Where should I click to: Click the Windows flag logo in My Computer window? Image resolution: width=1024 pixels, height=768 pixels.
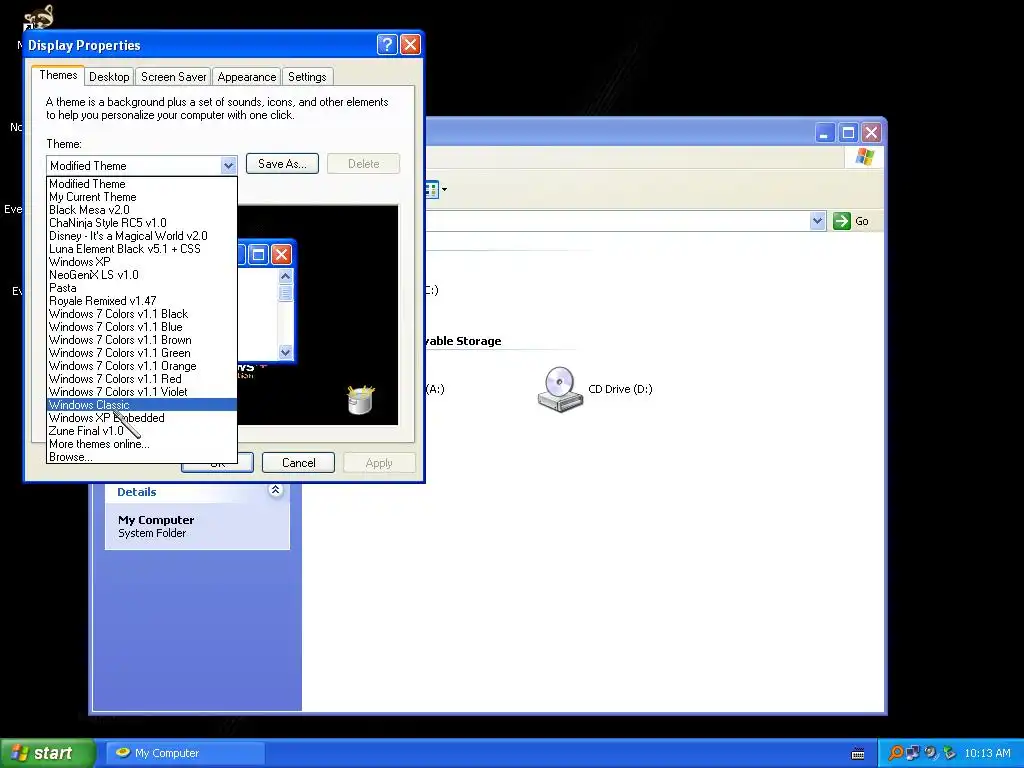pyautogui.click(x=865, y=157)
